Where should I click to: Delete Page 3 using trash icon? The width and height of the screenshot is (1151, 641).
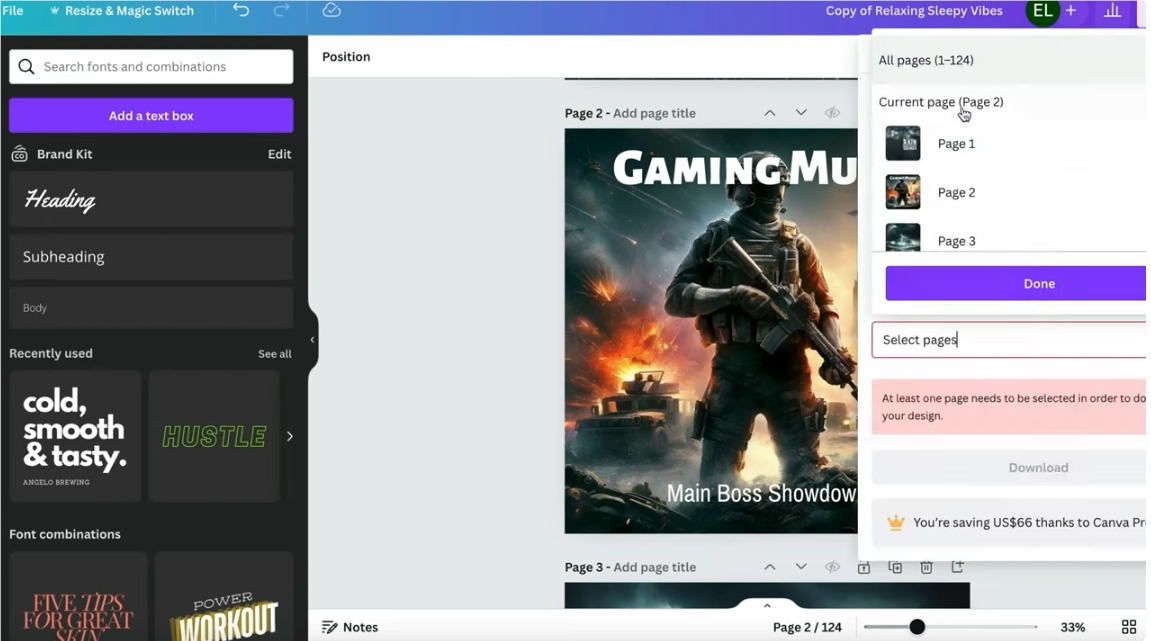pyautogui.click(x=926, y=567)
